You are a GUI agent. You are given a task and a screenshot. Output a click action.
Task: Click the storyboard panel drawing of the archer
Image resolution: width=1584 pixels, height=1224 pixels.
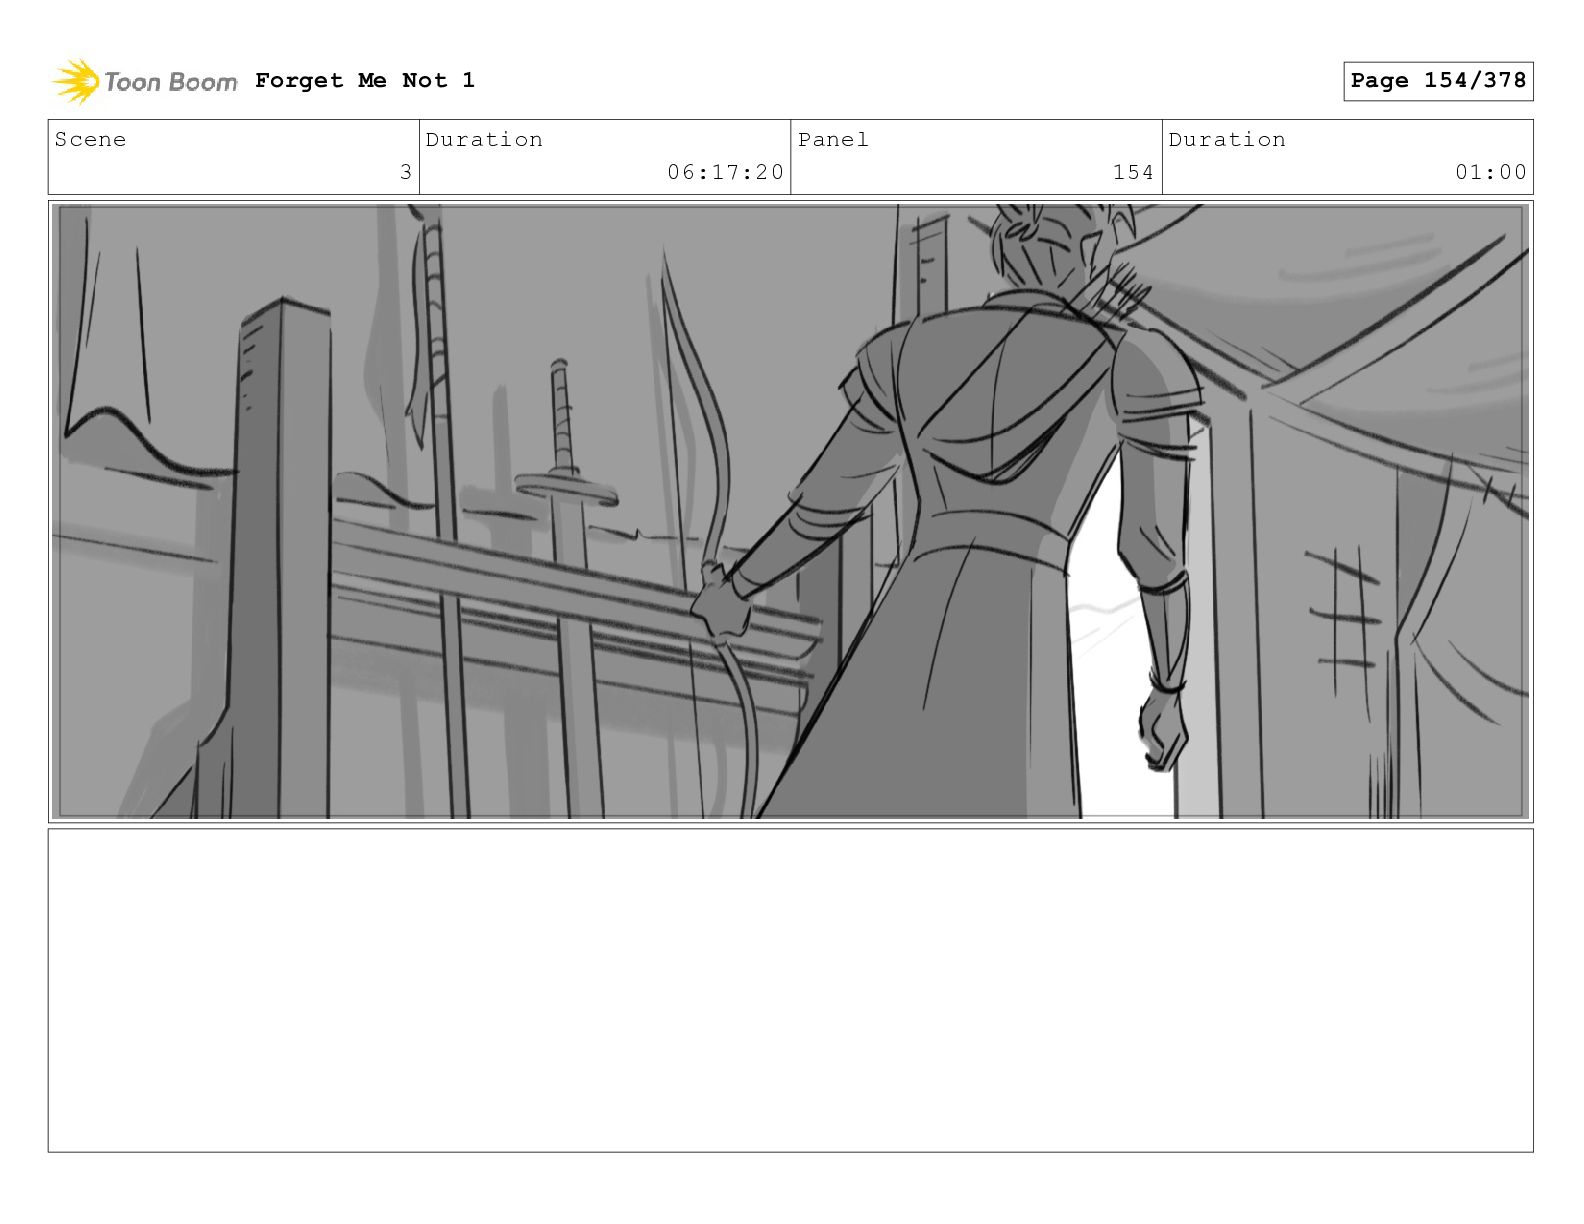790,511
